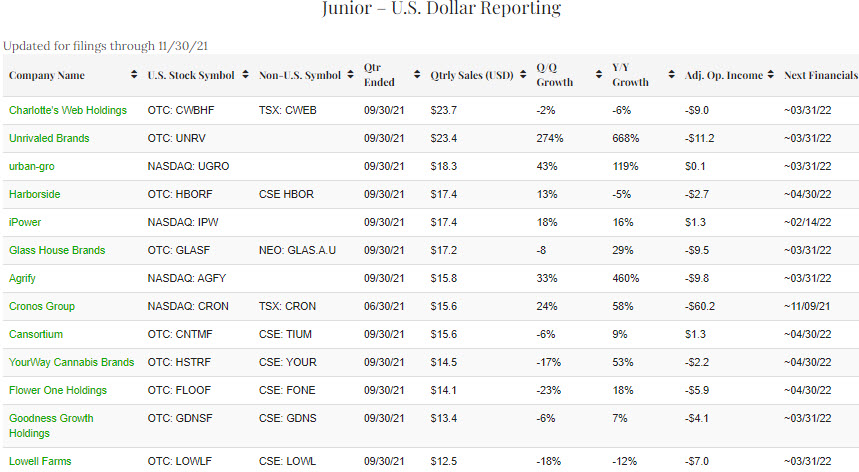Image resolution: width=859 pixels, height=472 pixels.
Task: Sort table by U.S. Stock Symbol arrows
Action: (x=246, y=75)
